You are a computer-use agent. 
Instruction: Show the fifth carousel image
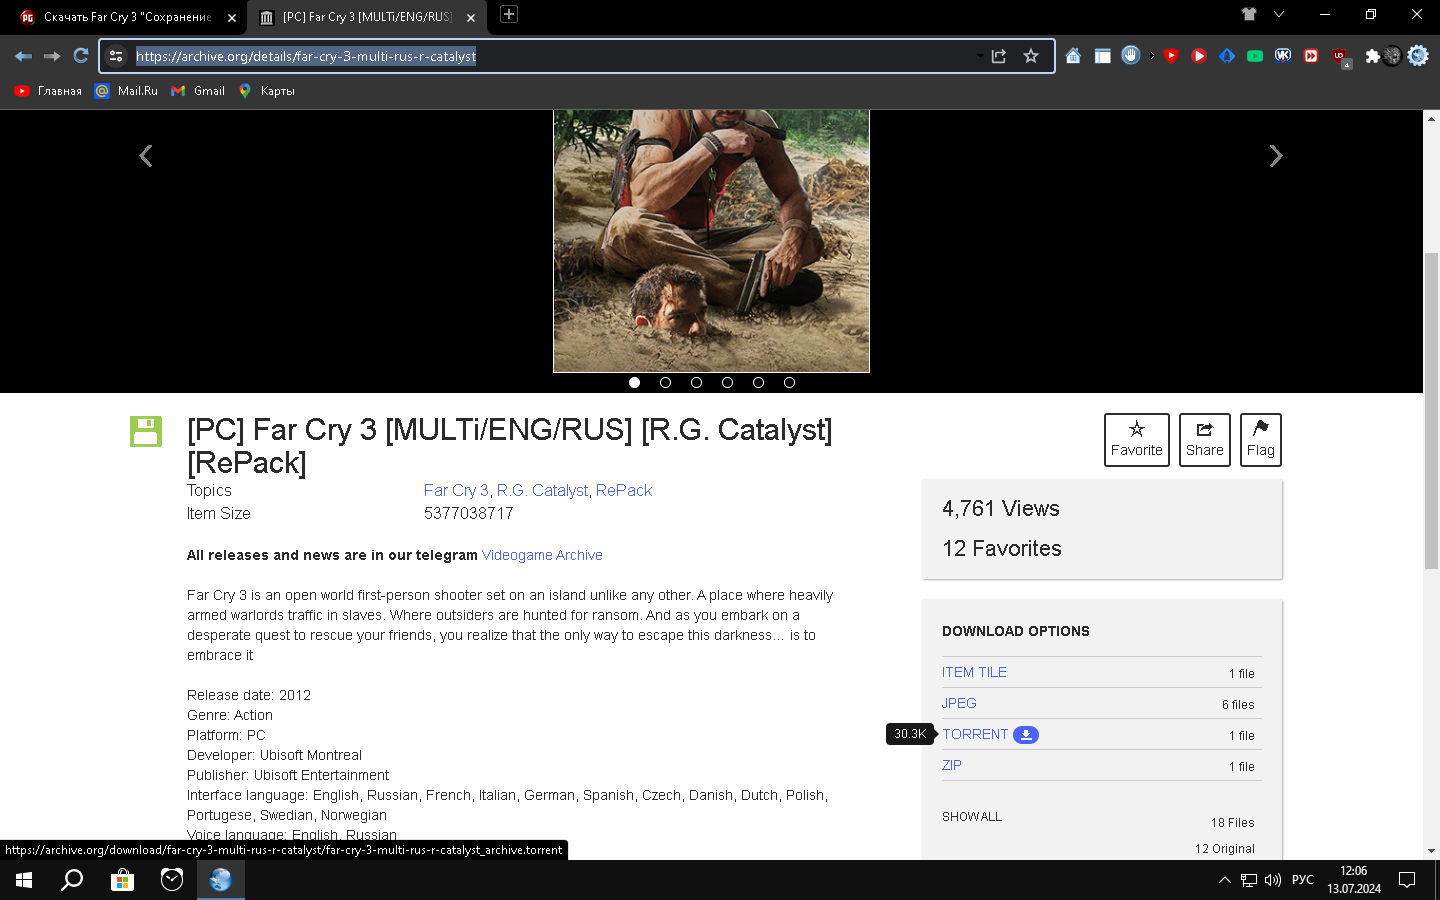pos(758,383)
